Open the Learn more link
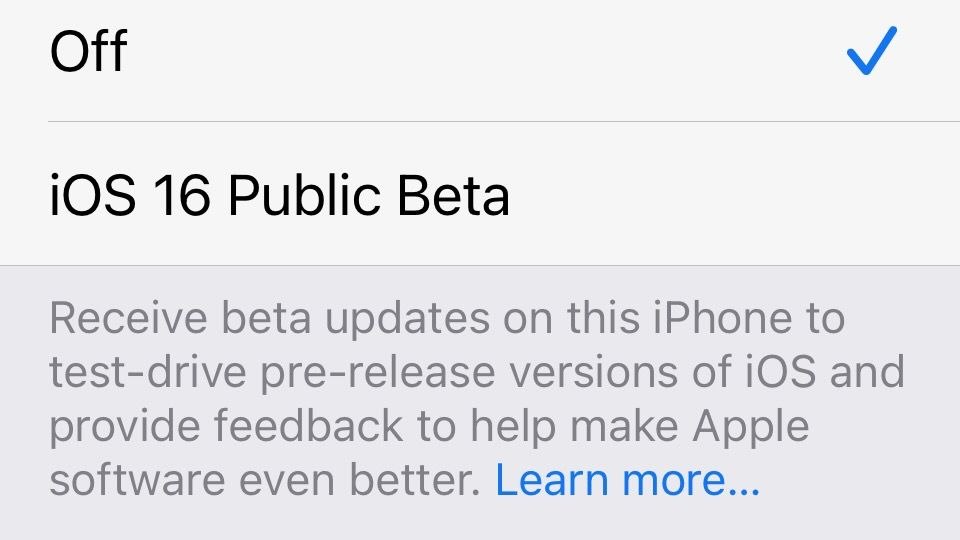The height and width of the screenshot is (540, 960). (x=628, y=479)
